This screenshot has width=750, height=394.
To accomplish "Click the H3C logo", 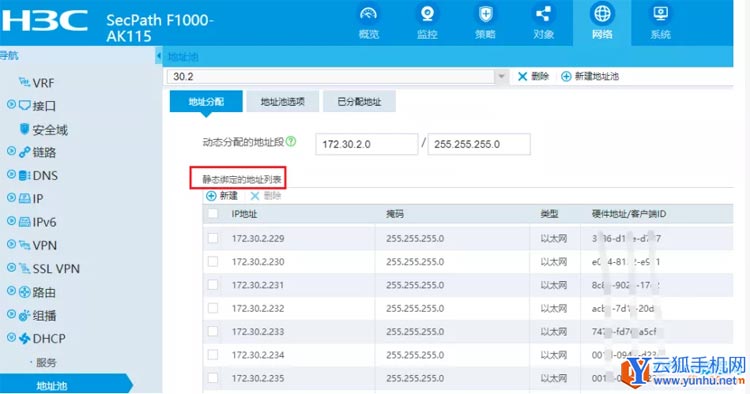I will click(44, 22).
